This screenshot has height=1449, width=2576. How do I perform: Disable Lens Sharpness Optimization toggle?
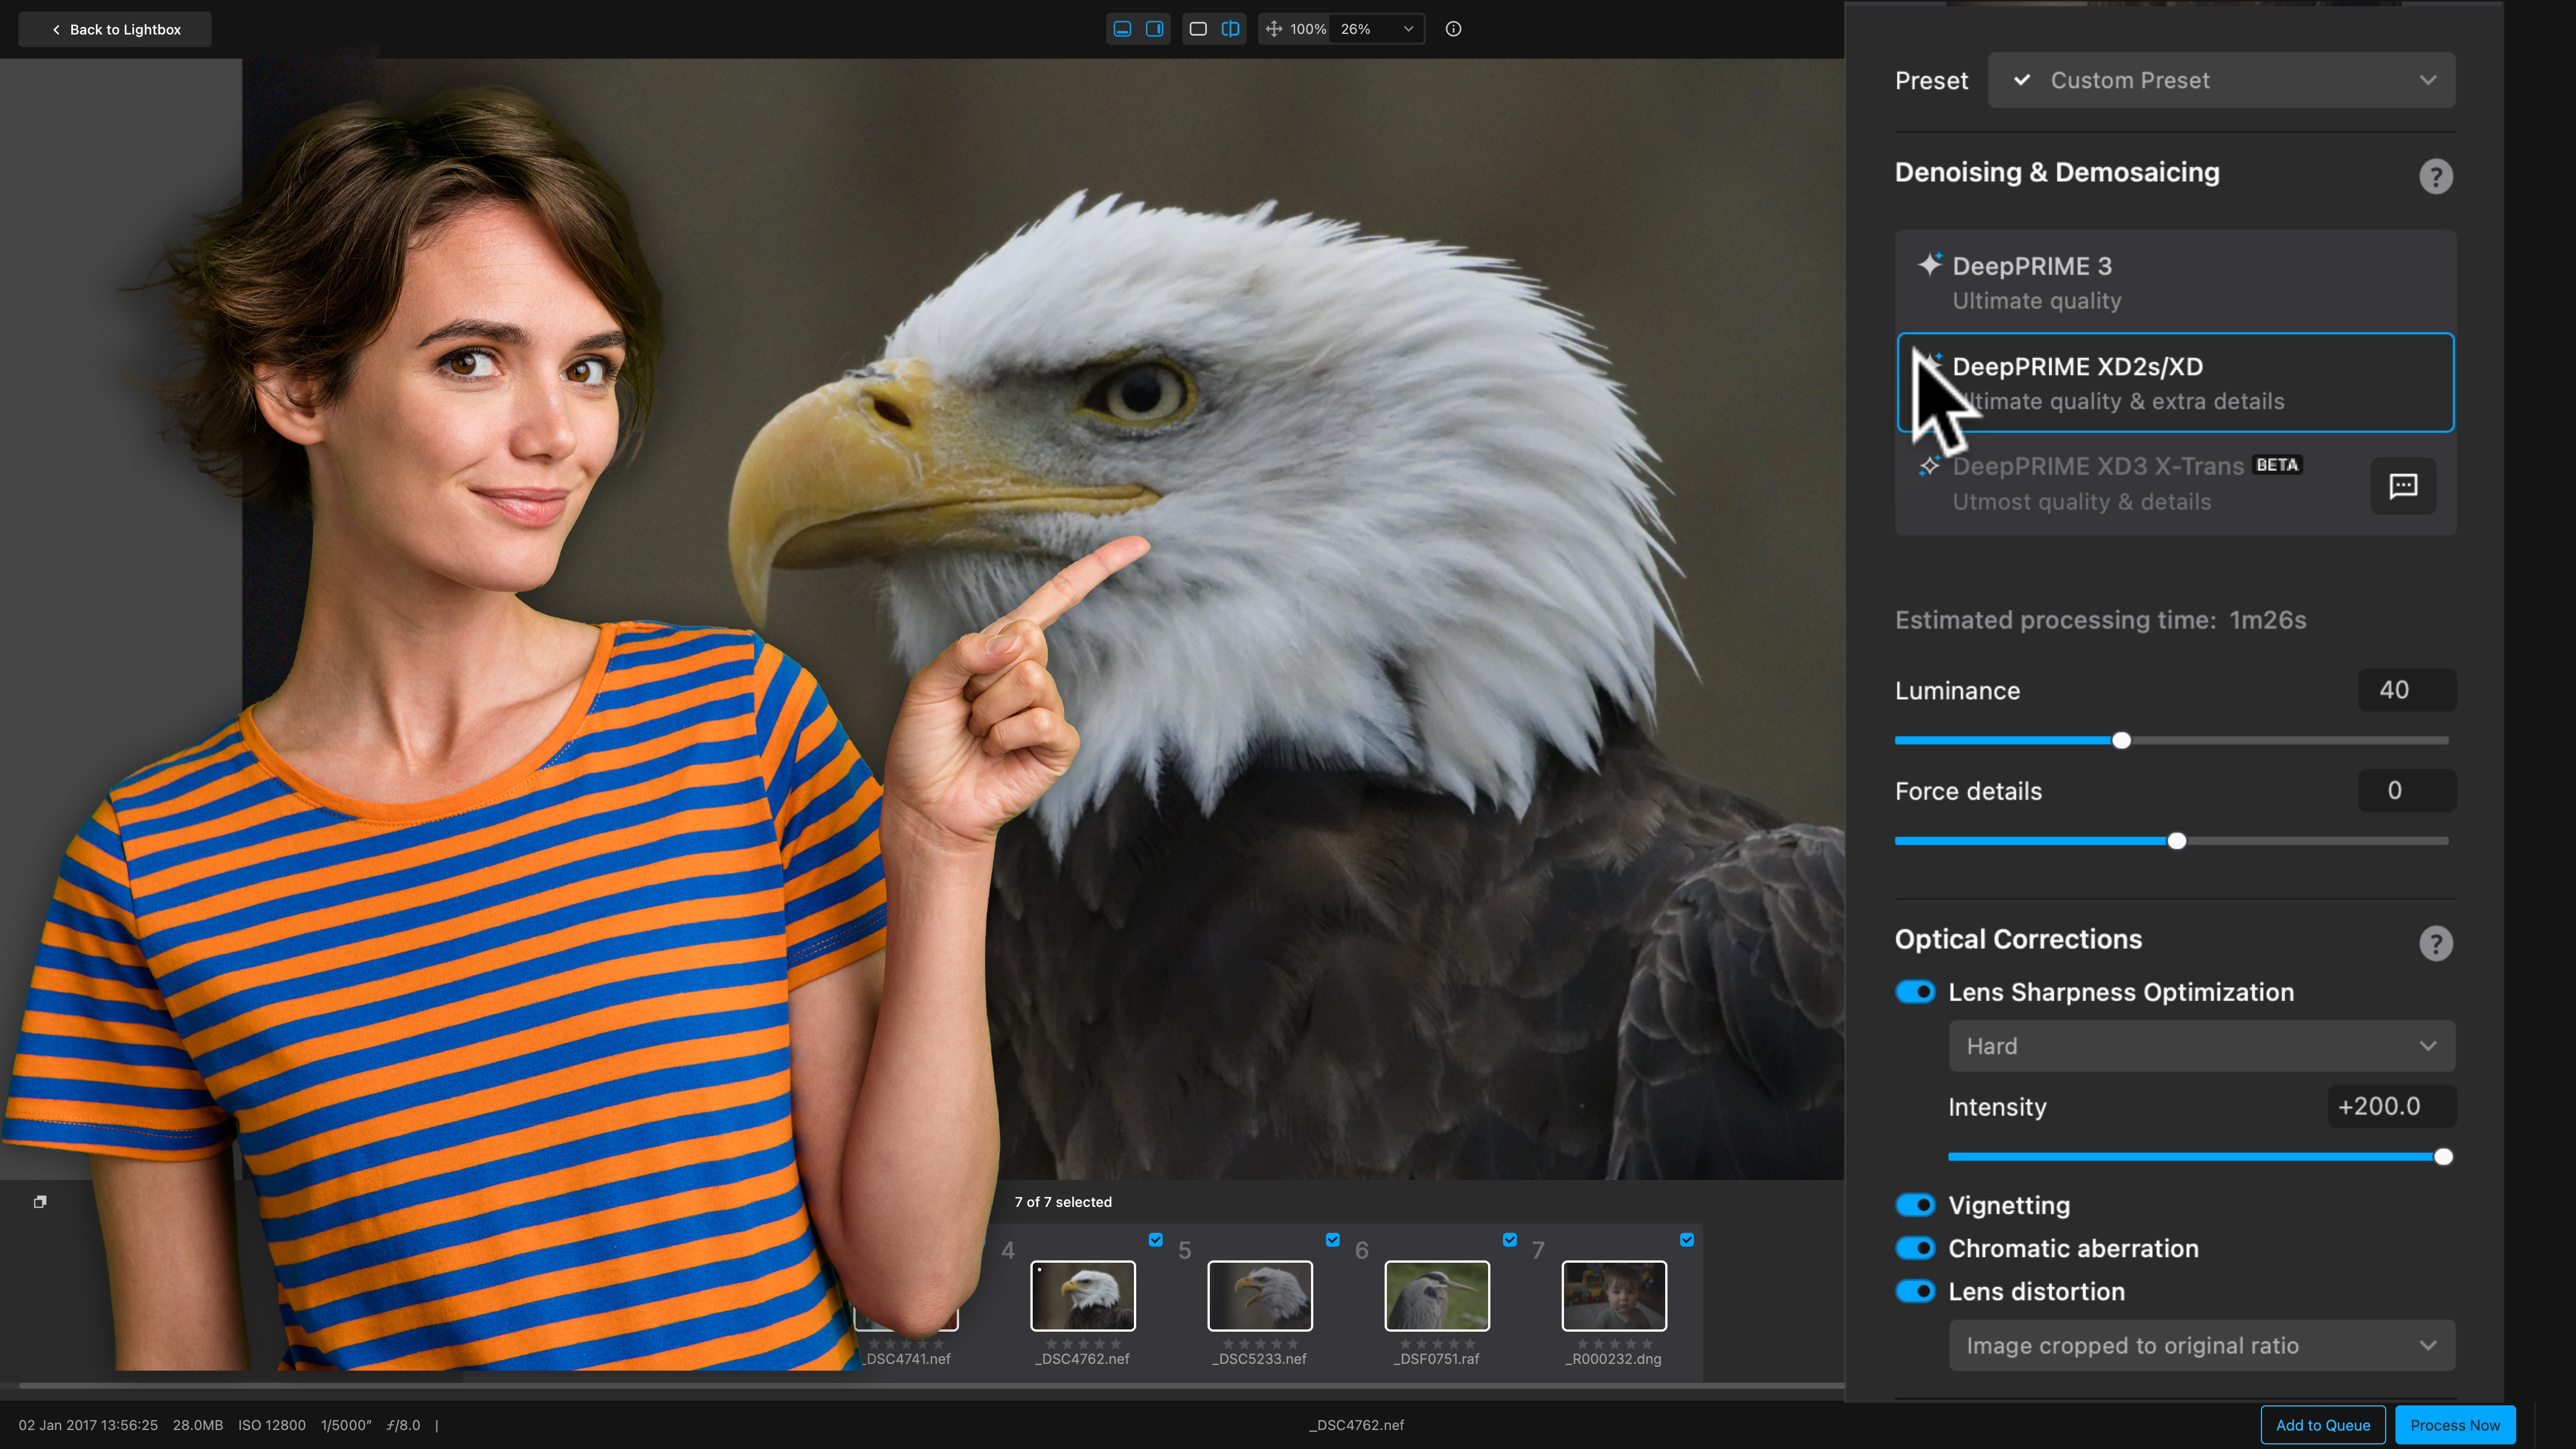click(x=1915, y=992)
